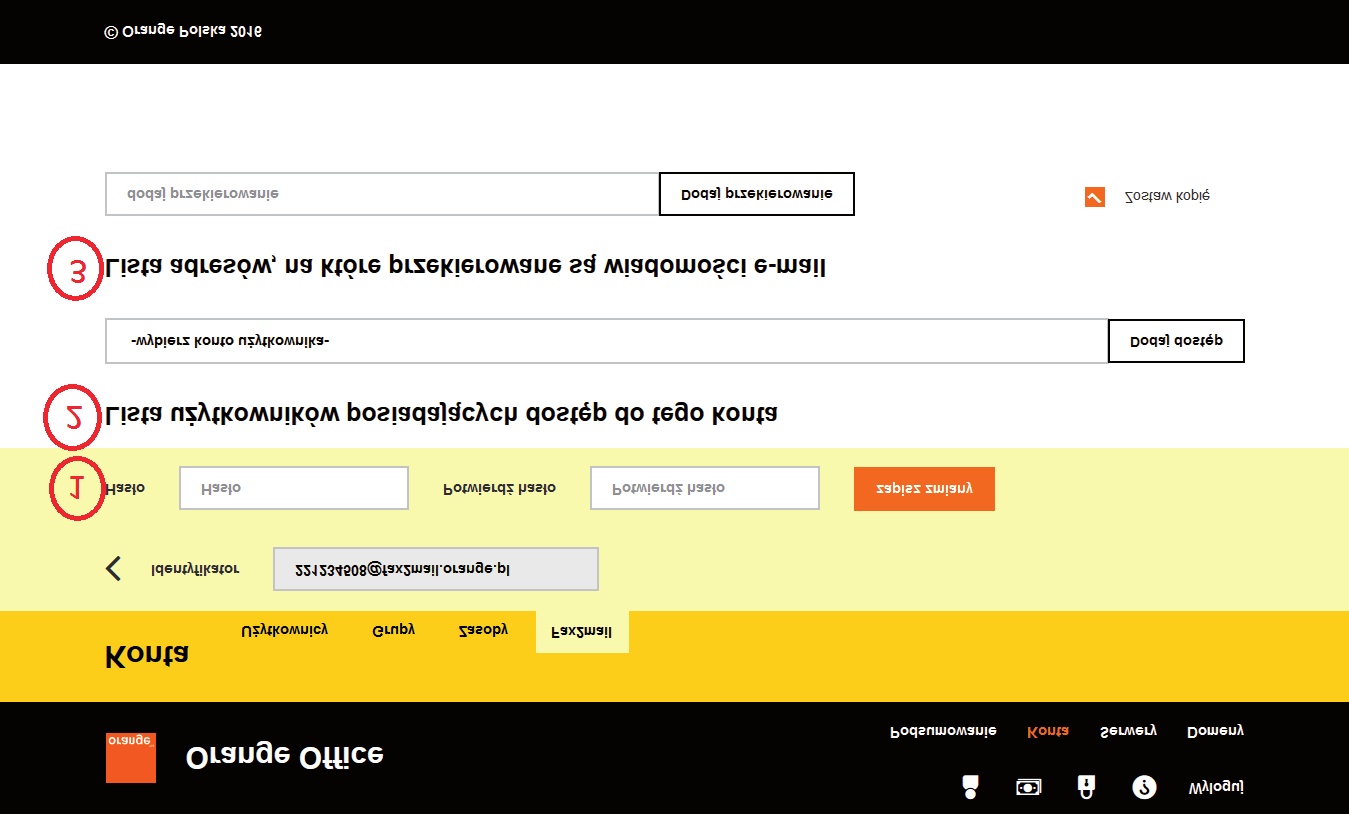Screen dimensions: 1349x814
Task: Open Domeny in the top navigation
Action: 1215,731
